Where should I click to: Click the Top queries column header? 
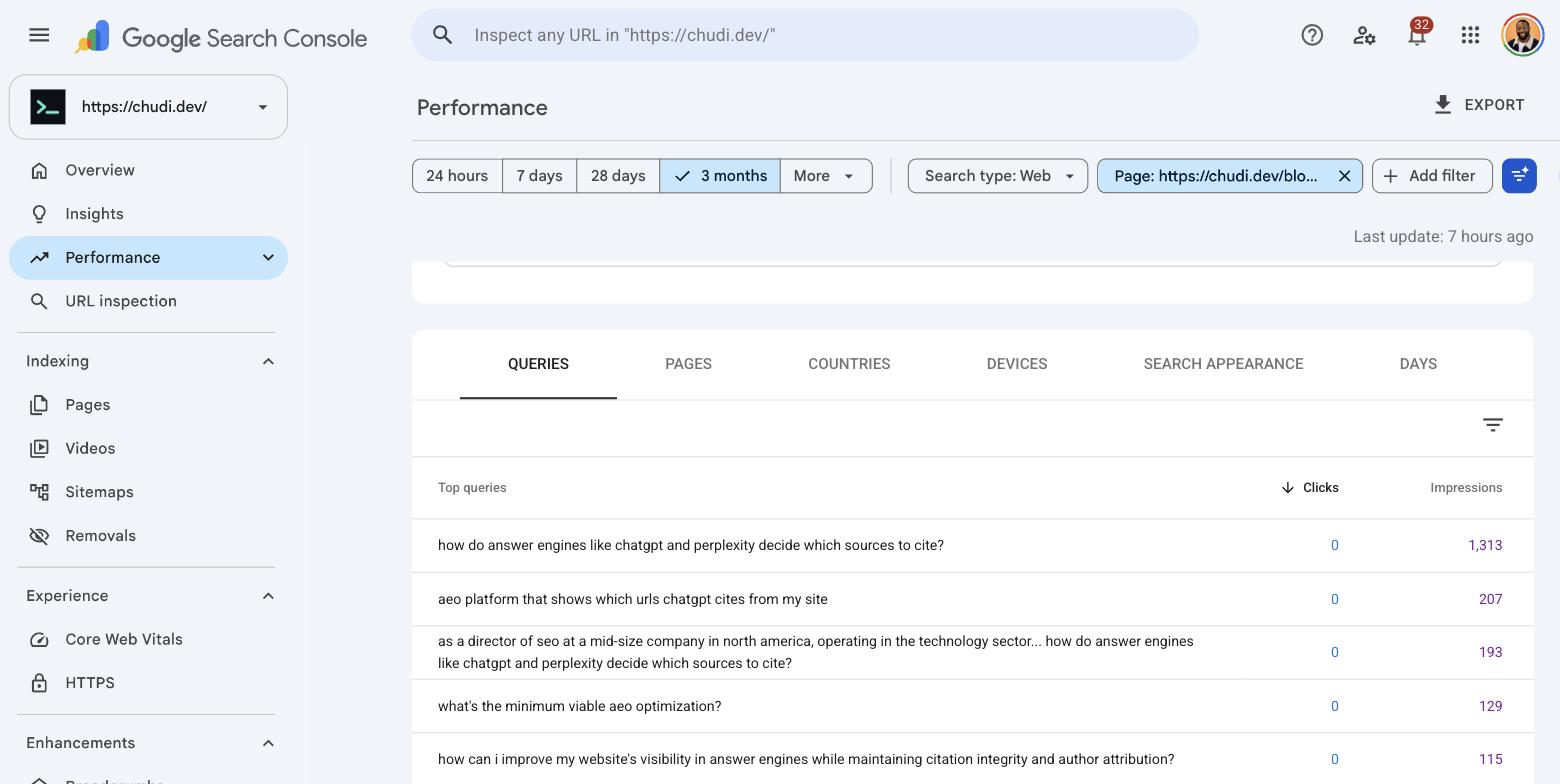(x=472, y=488)
